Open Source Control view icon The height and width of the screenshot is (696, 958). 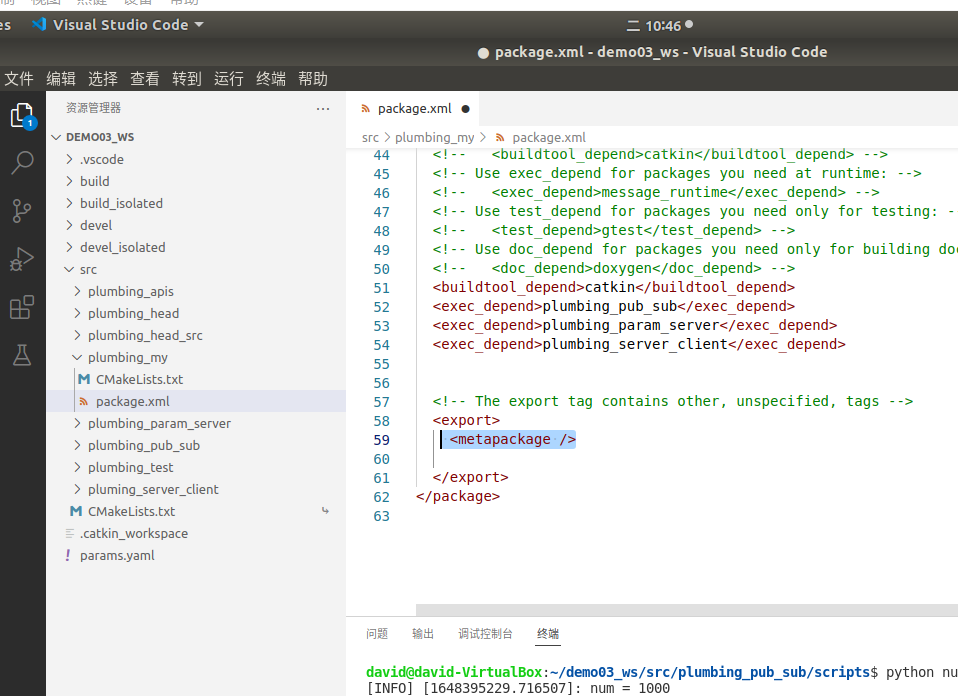pos(22,211)
